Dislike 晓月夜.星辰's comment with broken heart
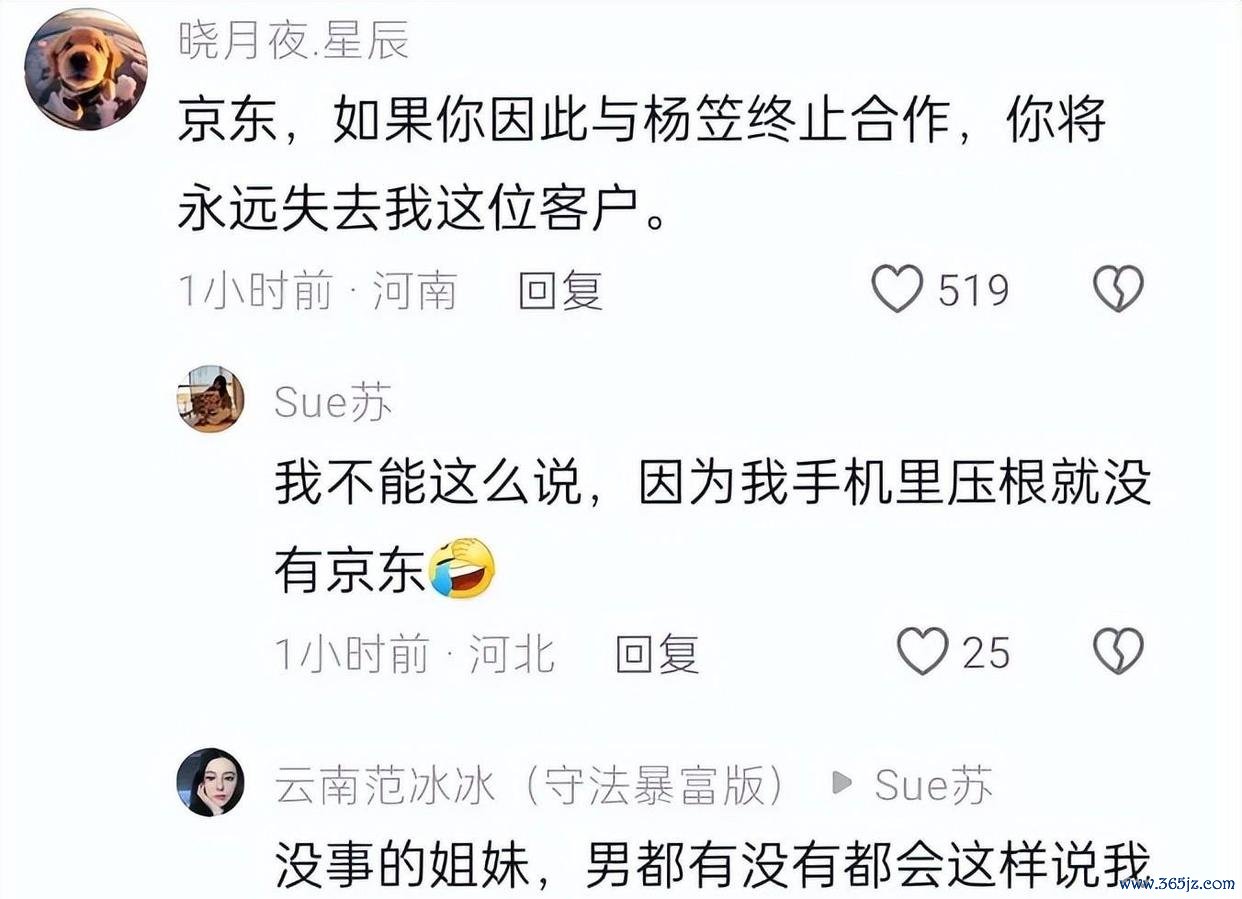The height and width of the screenshot is (899, 1242). pos(1118,290)
